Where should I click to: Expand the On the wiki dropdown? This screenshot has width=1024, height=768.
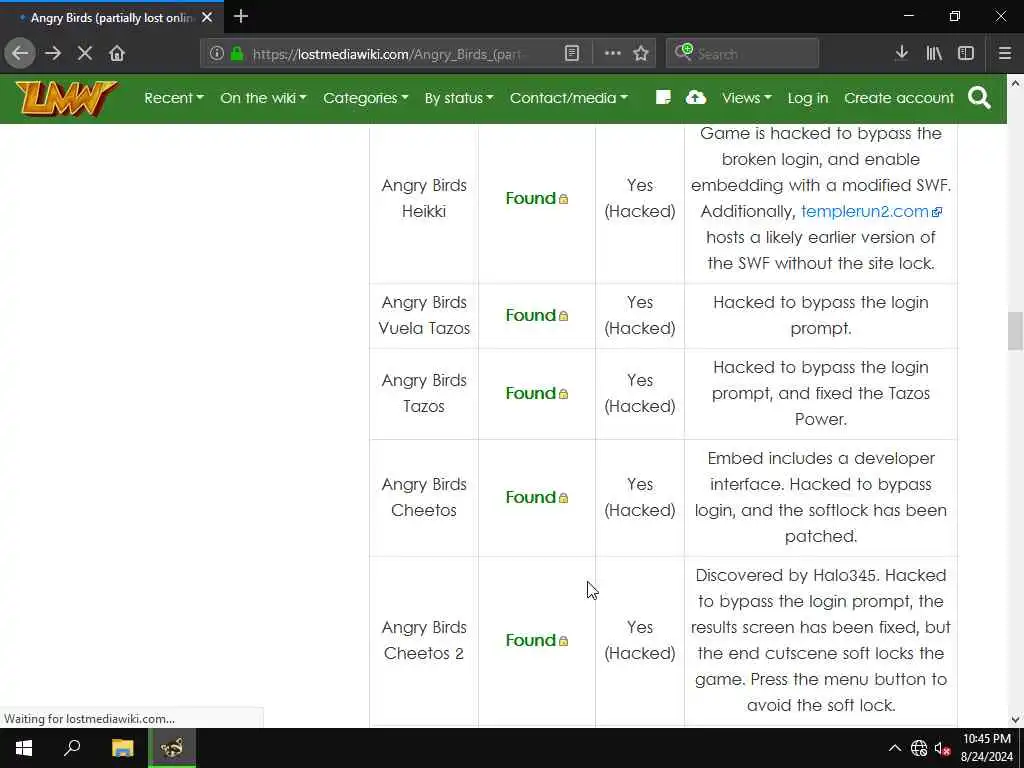[x=263, y=98]
